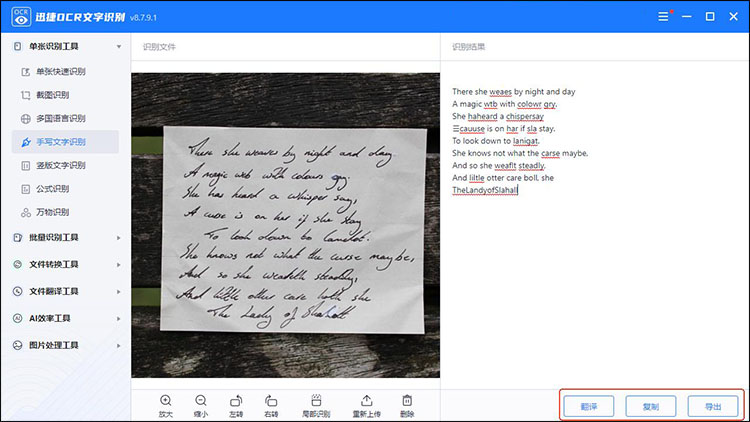This screenshot has height=422, width=750.
Task: Open 截图识别 menu item
Action: tap(65, 95)
